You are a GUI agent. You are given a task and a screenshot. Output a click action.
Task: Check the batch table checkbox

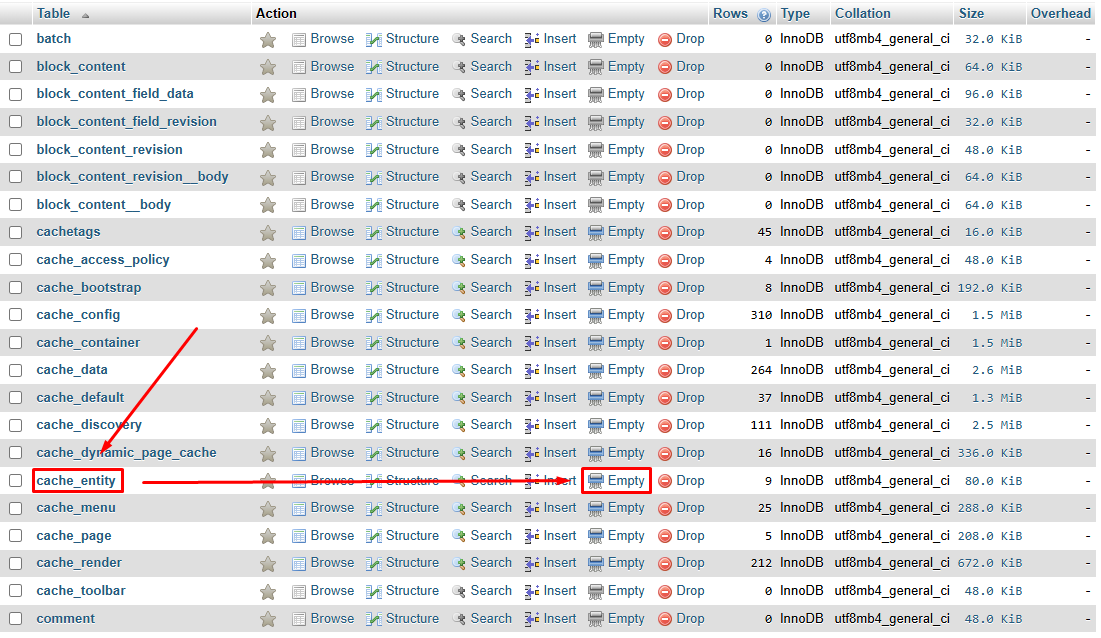[15, 39]
